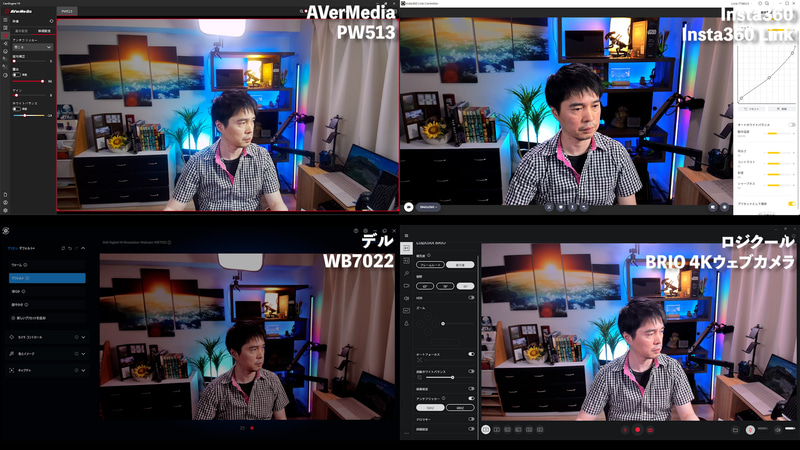The height and width of the screenshot is (450, 800).
Task: Toggle the HDR switch in Logitech panel
Action: coord(471,297)
